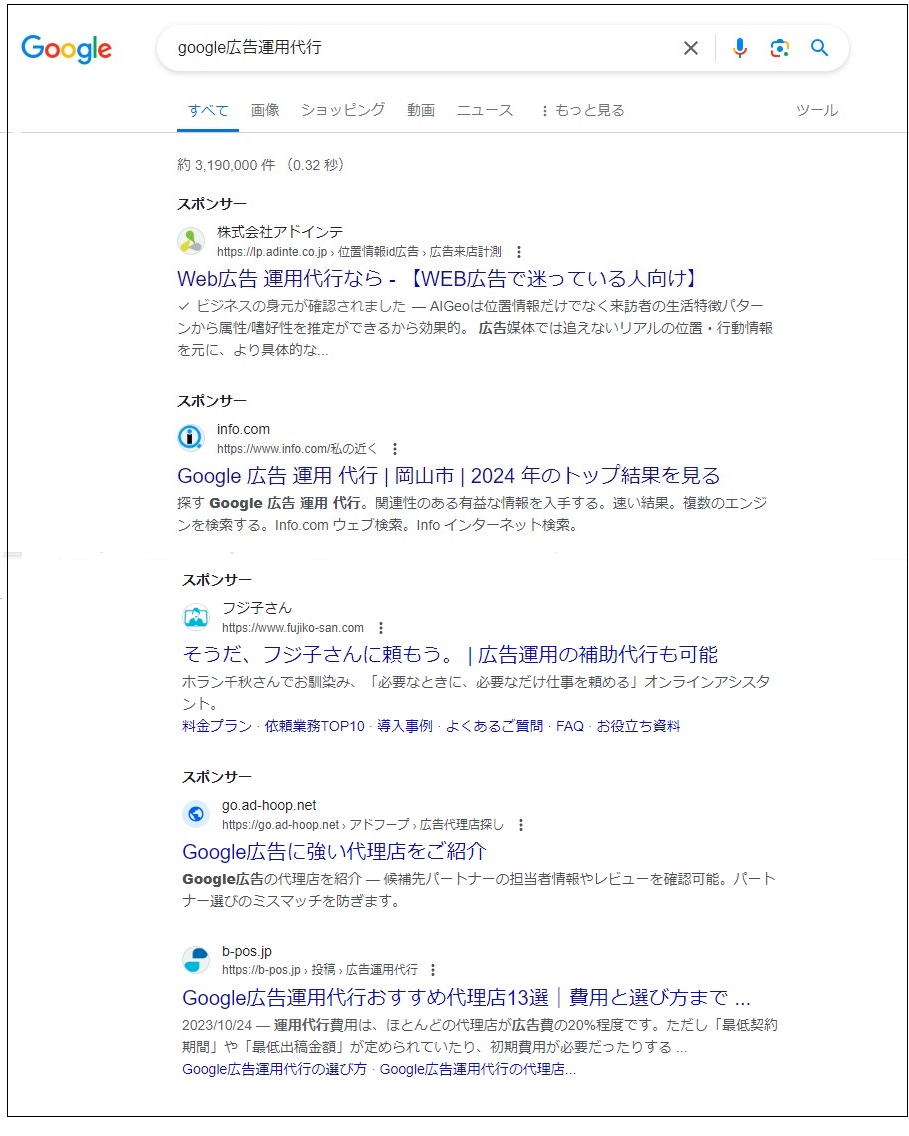The image size is (909, 1136).
Task: Click the フジ子さん favicon
Action: [x=196, y=617]
